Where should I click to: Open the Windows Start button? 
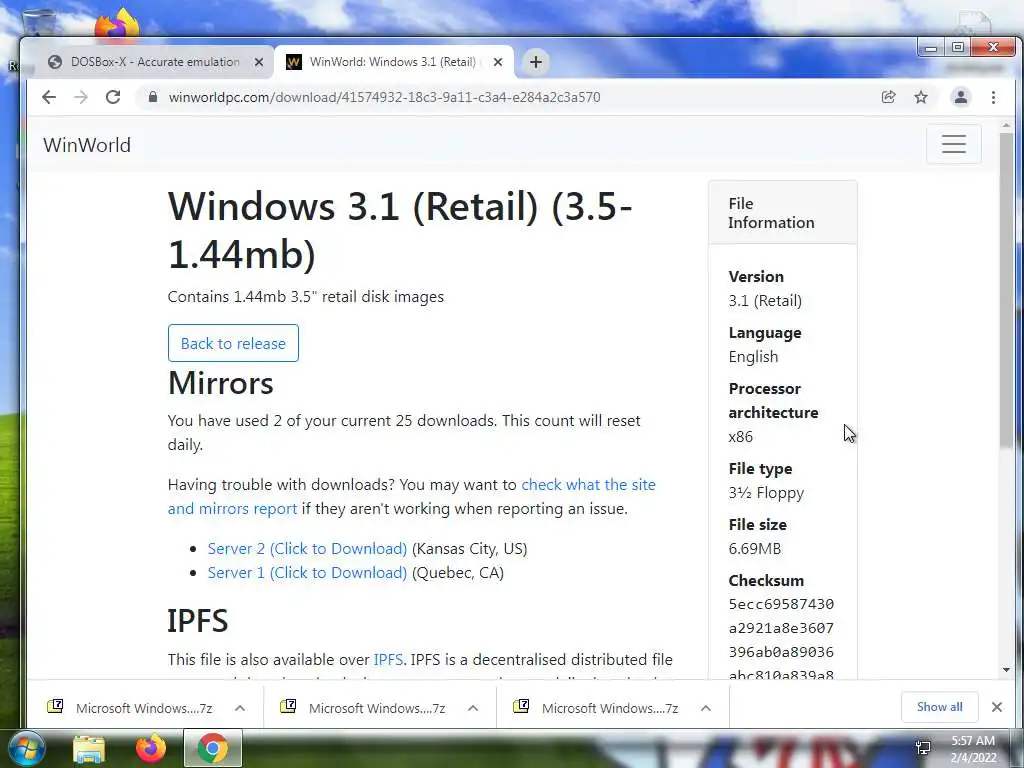click(26, 748)
